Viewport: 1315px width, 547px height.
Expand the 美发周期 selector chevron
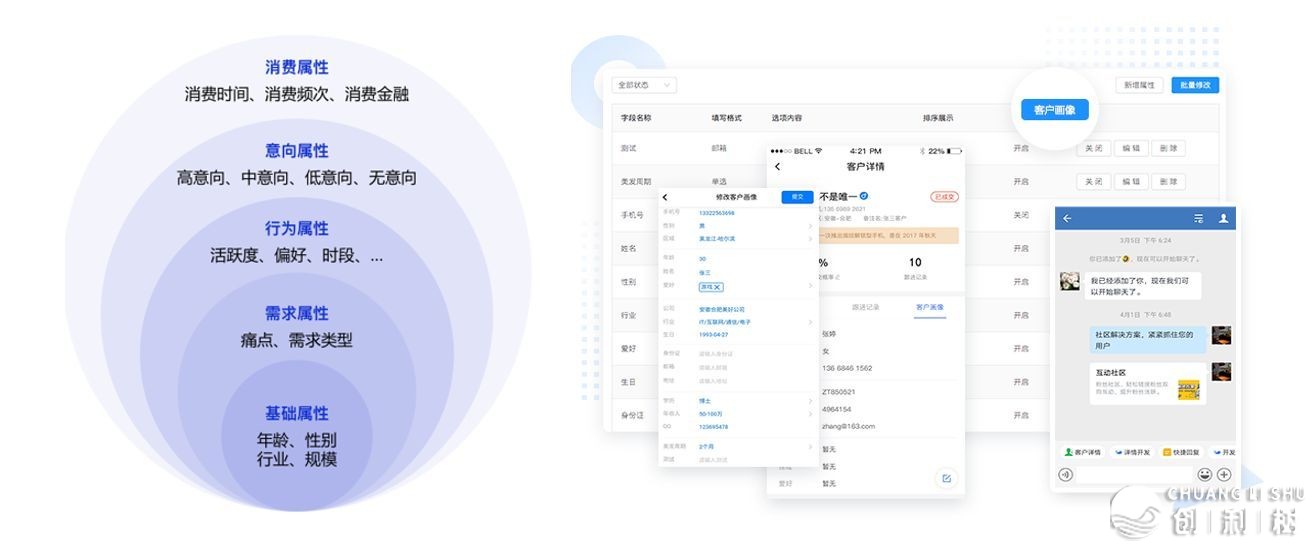[x=810, y=446]
